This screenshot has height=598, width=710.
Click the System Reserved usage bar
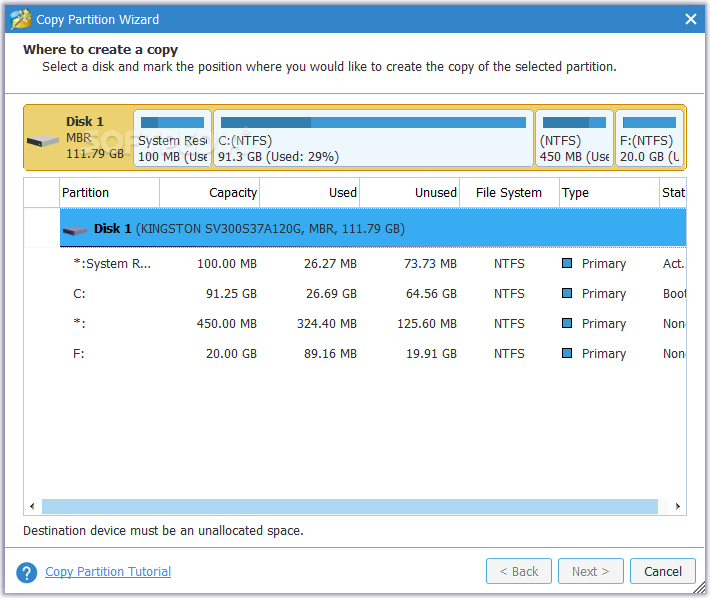pyautogui.click(x=173, y=122)
